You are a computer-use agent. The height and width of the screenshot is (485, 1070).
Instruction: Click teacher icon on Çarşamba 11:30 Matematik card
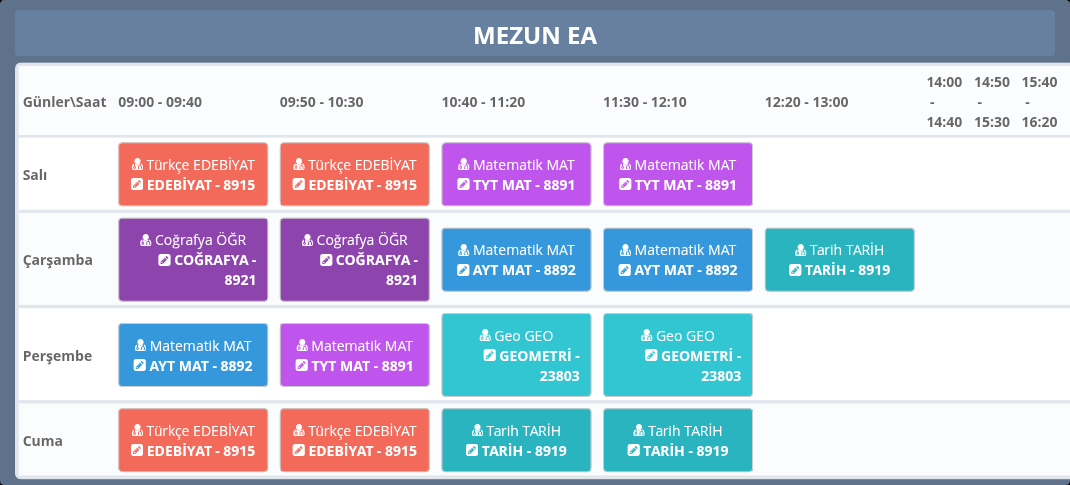tap(625, 250)
